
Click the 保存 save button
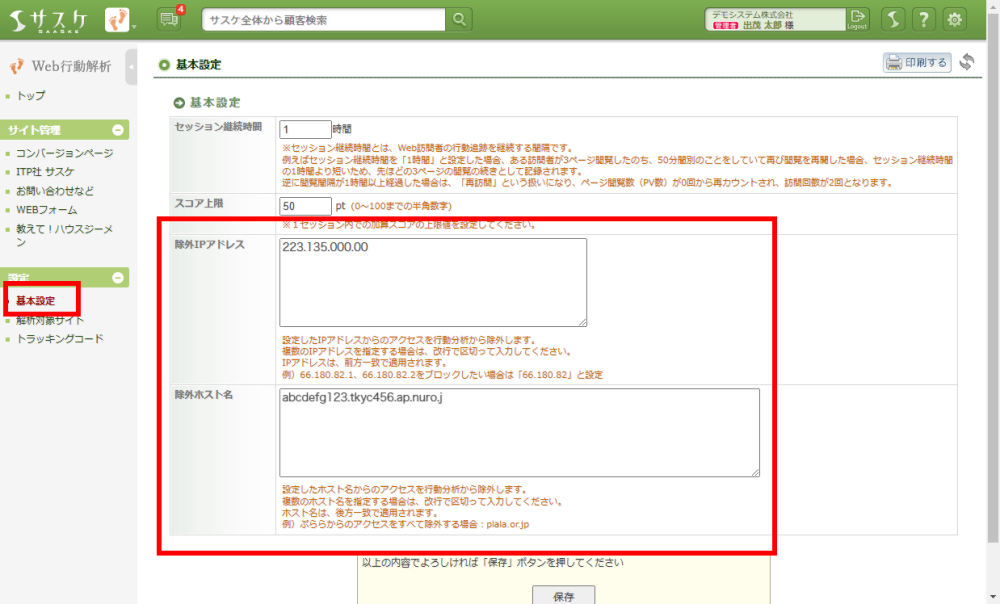[x=564, y=595]
